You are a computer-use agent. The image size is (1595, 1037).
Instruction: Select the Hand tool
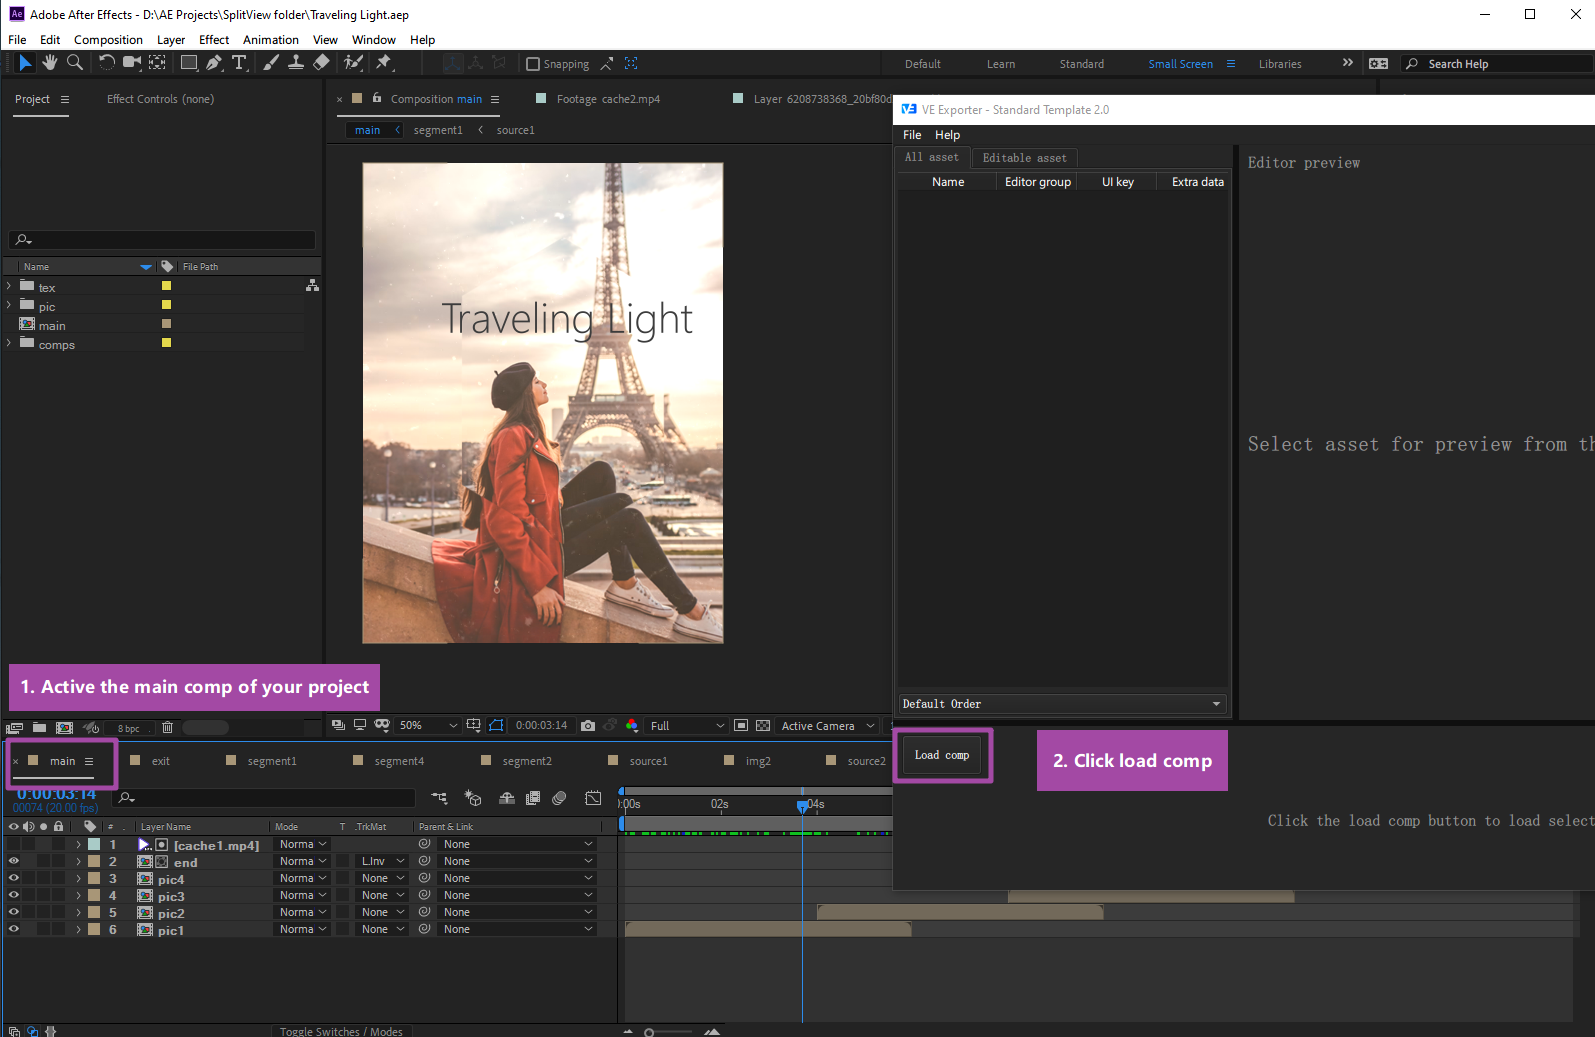(x=49, y=63)
